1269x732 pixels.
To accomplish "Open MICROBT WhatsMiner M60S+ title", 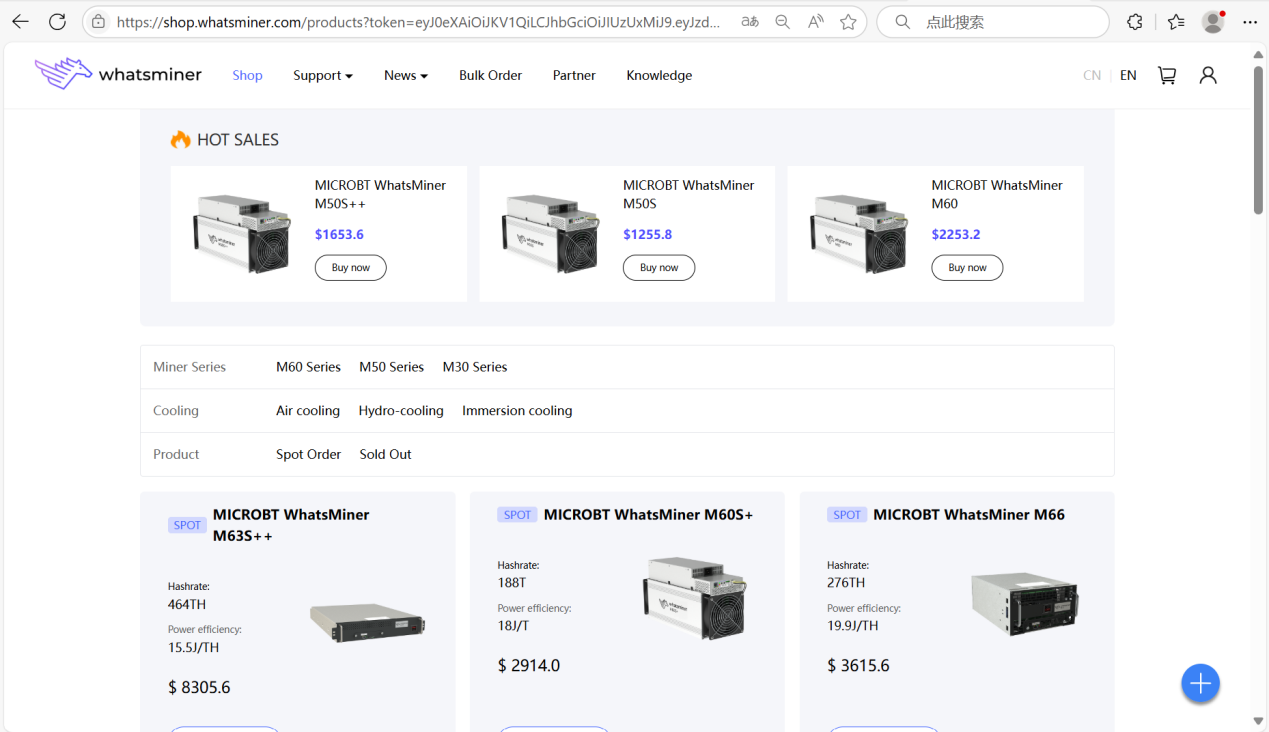I will point(648,515).
